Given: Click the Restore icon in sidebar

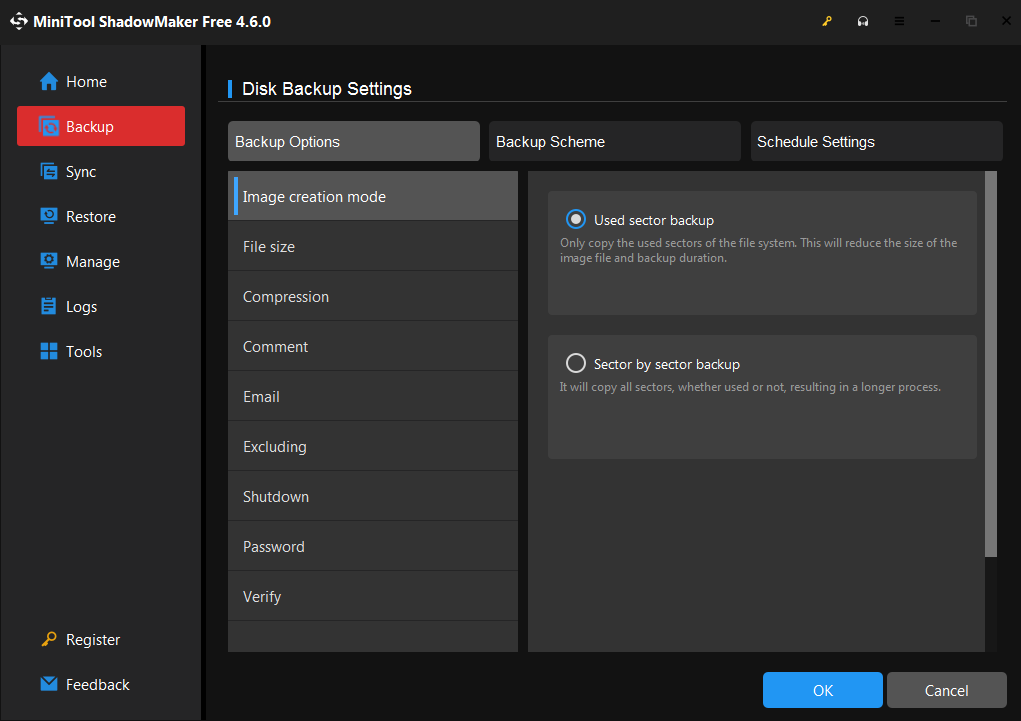Looking at the screenshot, I should pyautogui.click(x=49, y=216).
